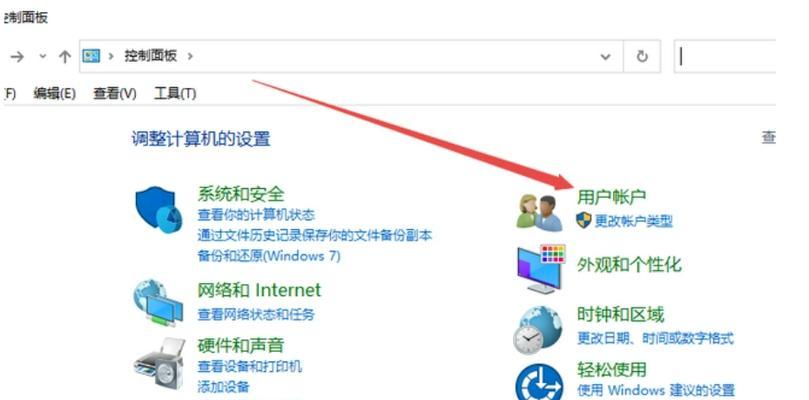Click the up arrow navigation button
The image size is (809, 400).
(x=64, y=56)
